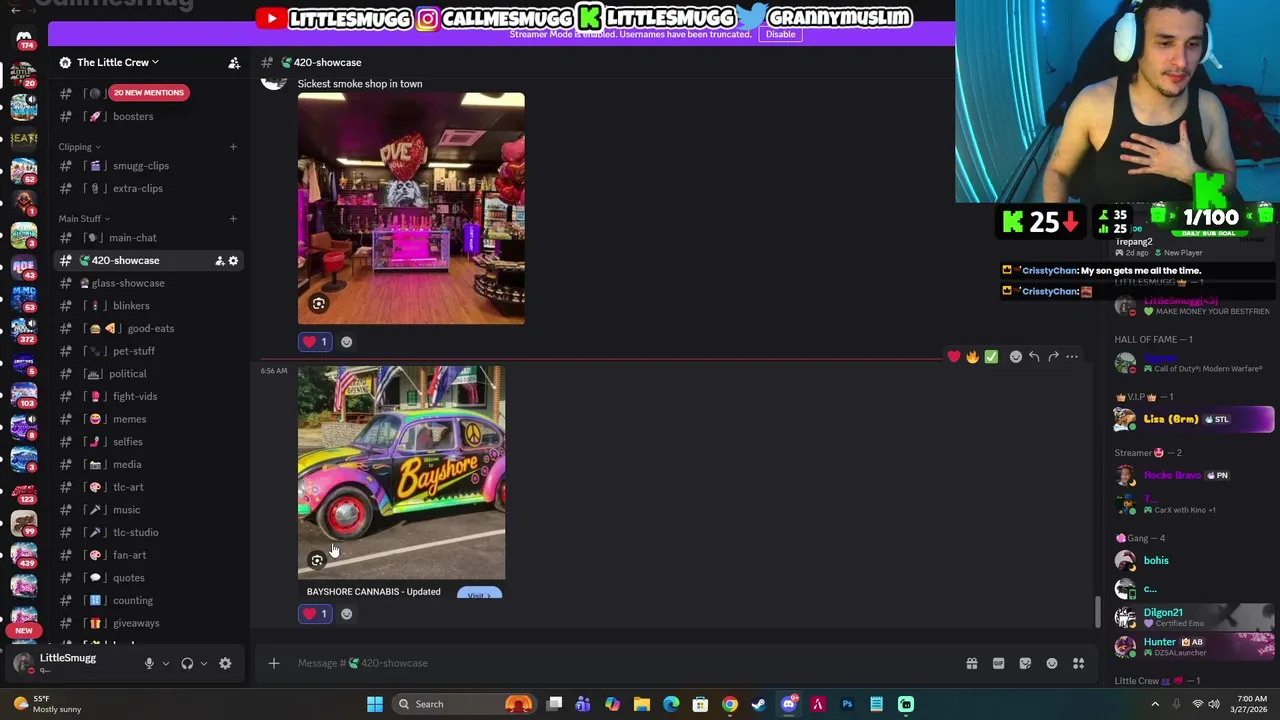Image resolution: width=1280 pixels, height=720 pixels.
Task: Open image options on the Bayshore car photo
Action: pyautogui.click(x=317, y=560)
